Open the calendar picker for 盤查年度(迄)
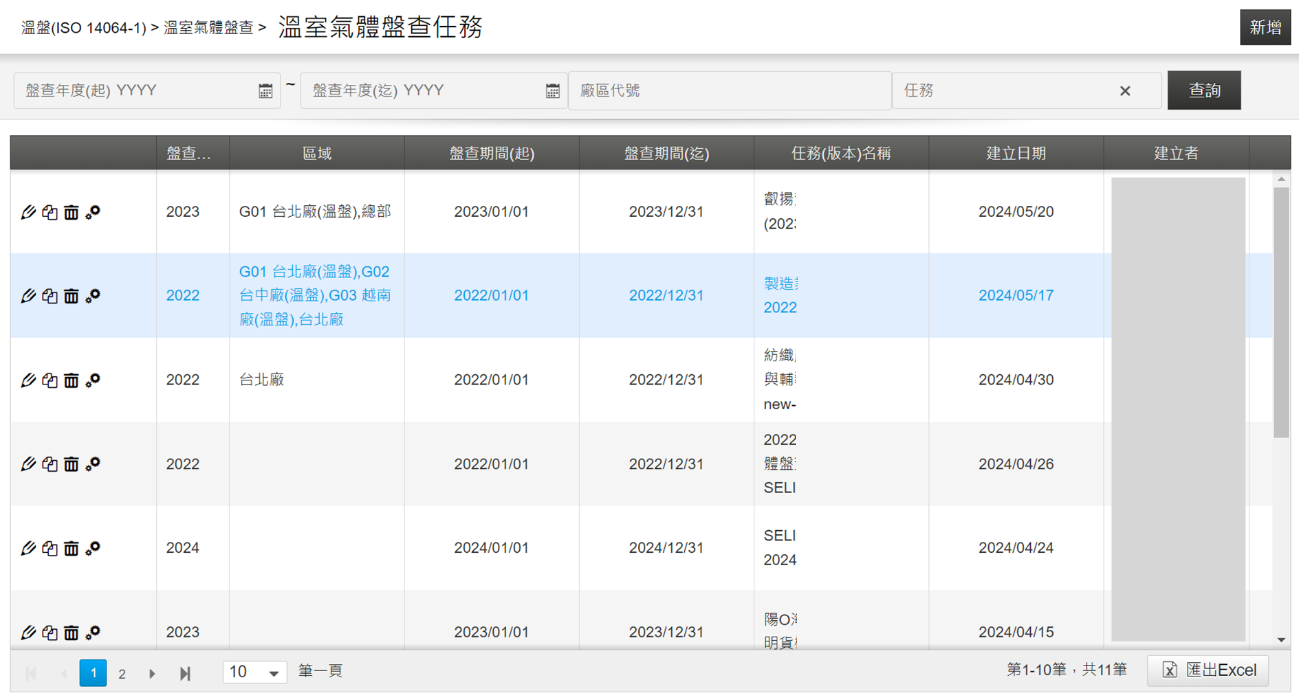Image resolution: width=1299 pixels, height=693 pixels. point(552,91)
